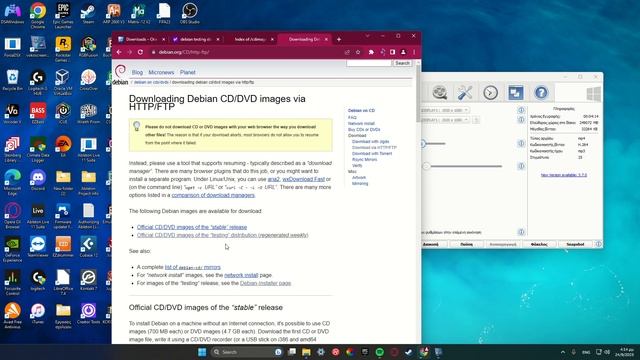Click lower long slider in recorder window

click(462, 166)
